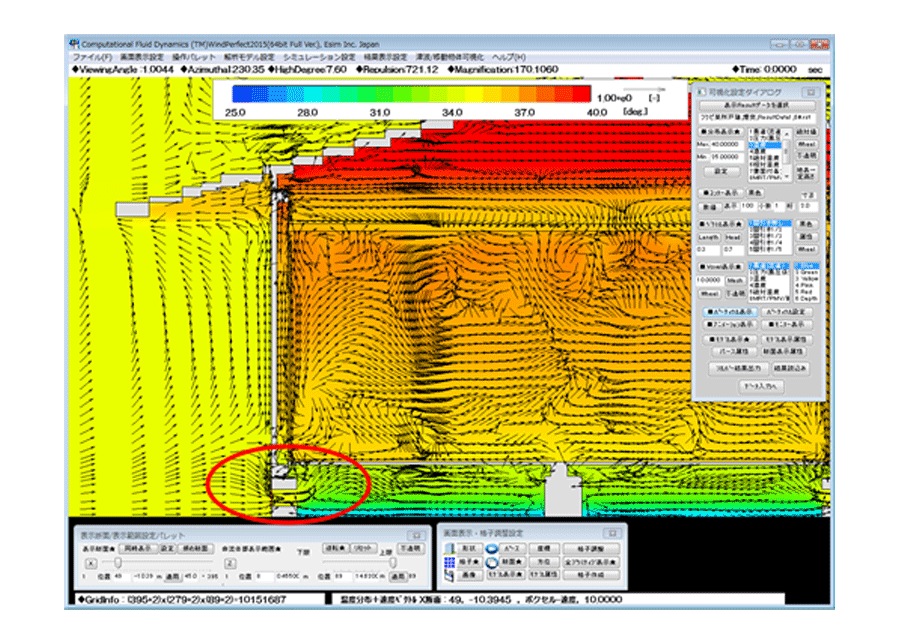The image size is (900, 641).
Task: Open the 結果表示設定 menu
Action: (x=385, y=57)
